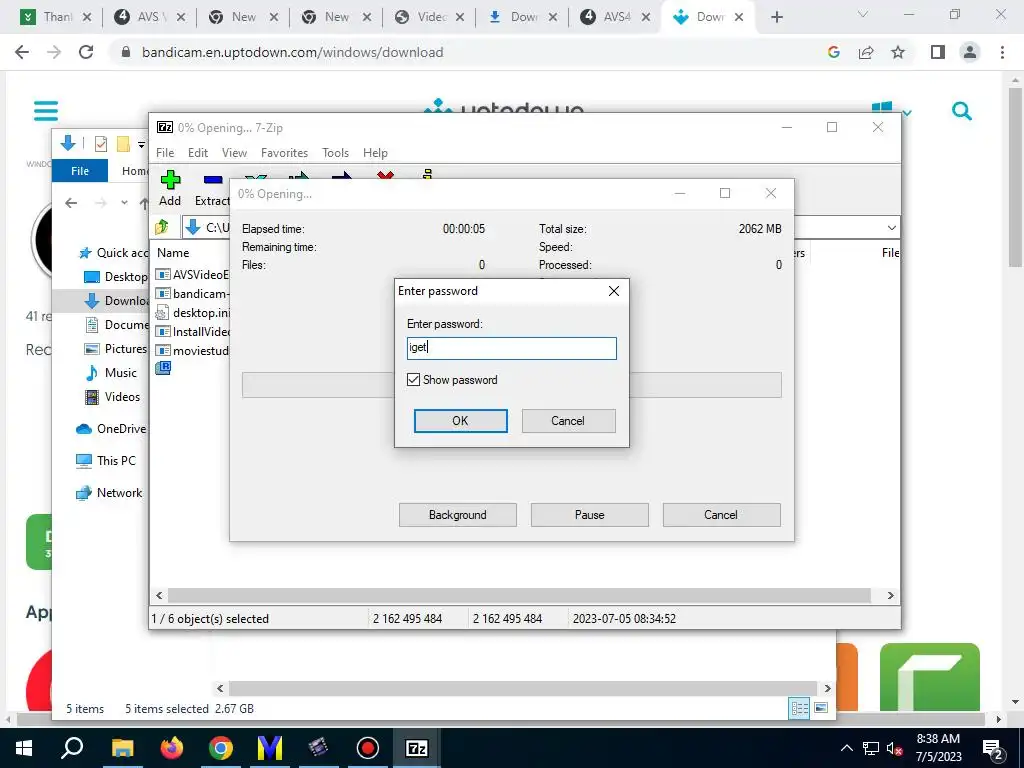Screen dimensions: 1024x768
Task: Open the Windows Start menu
Action: 24,748
